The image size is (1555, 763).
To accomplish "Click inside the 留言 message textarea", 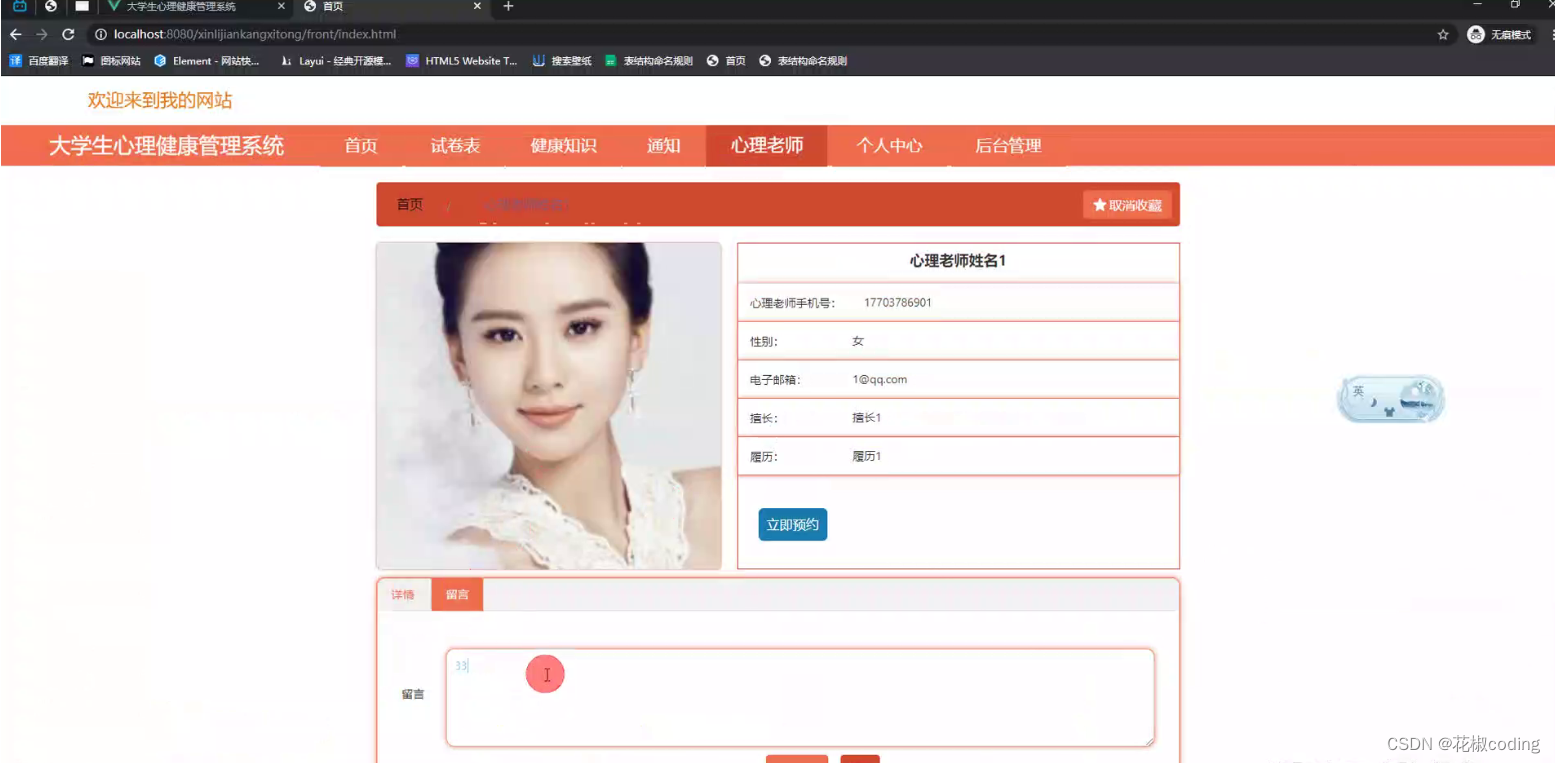I will coord(798,697).
